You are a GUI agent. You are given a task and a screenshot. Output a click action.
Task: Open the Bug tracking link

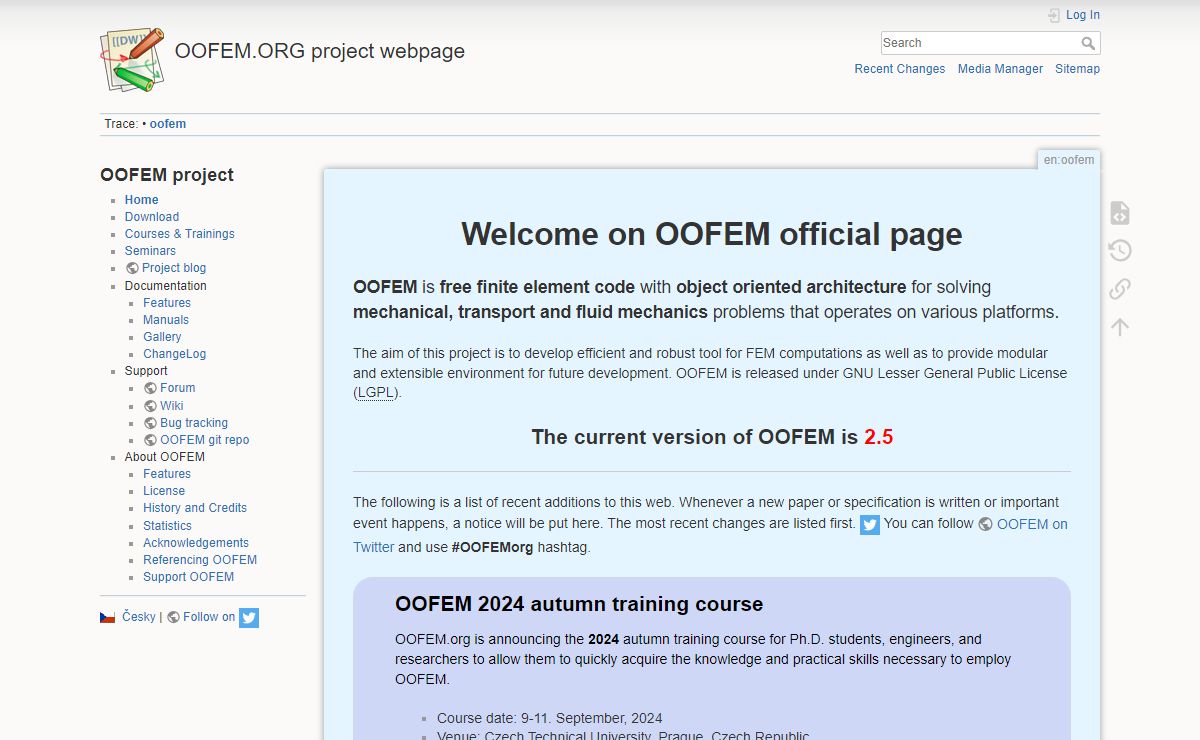point(194,423)
